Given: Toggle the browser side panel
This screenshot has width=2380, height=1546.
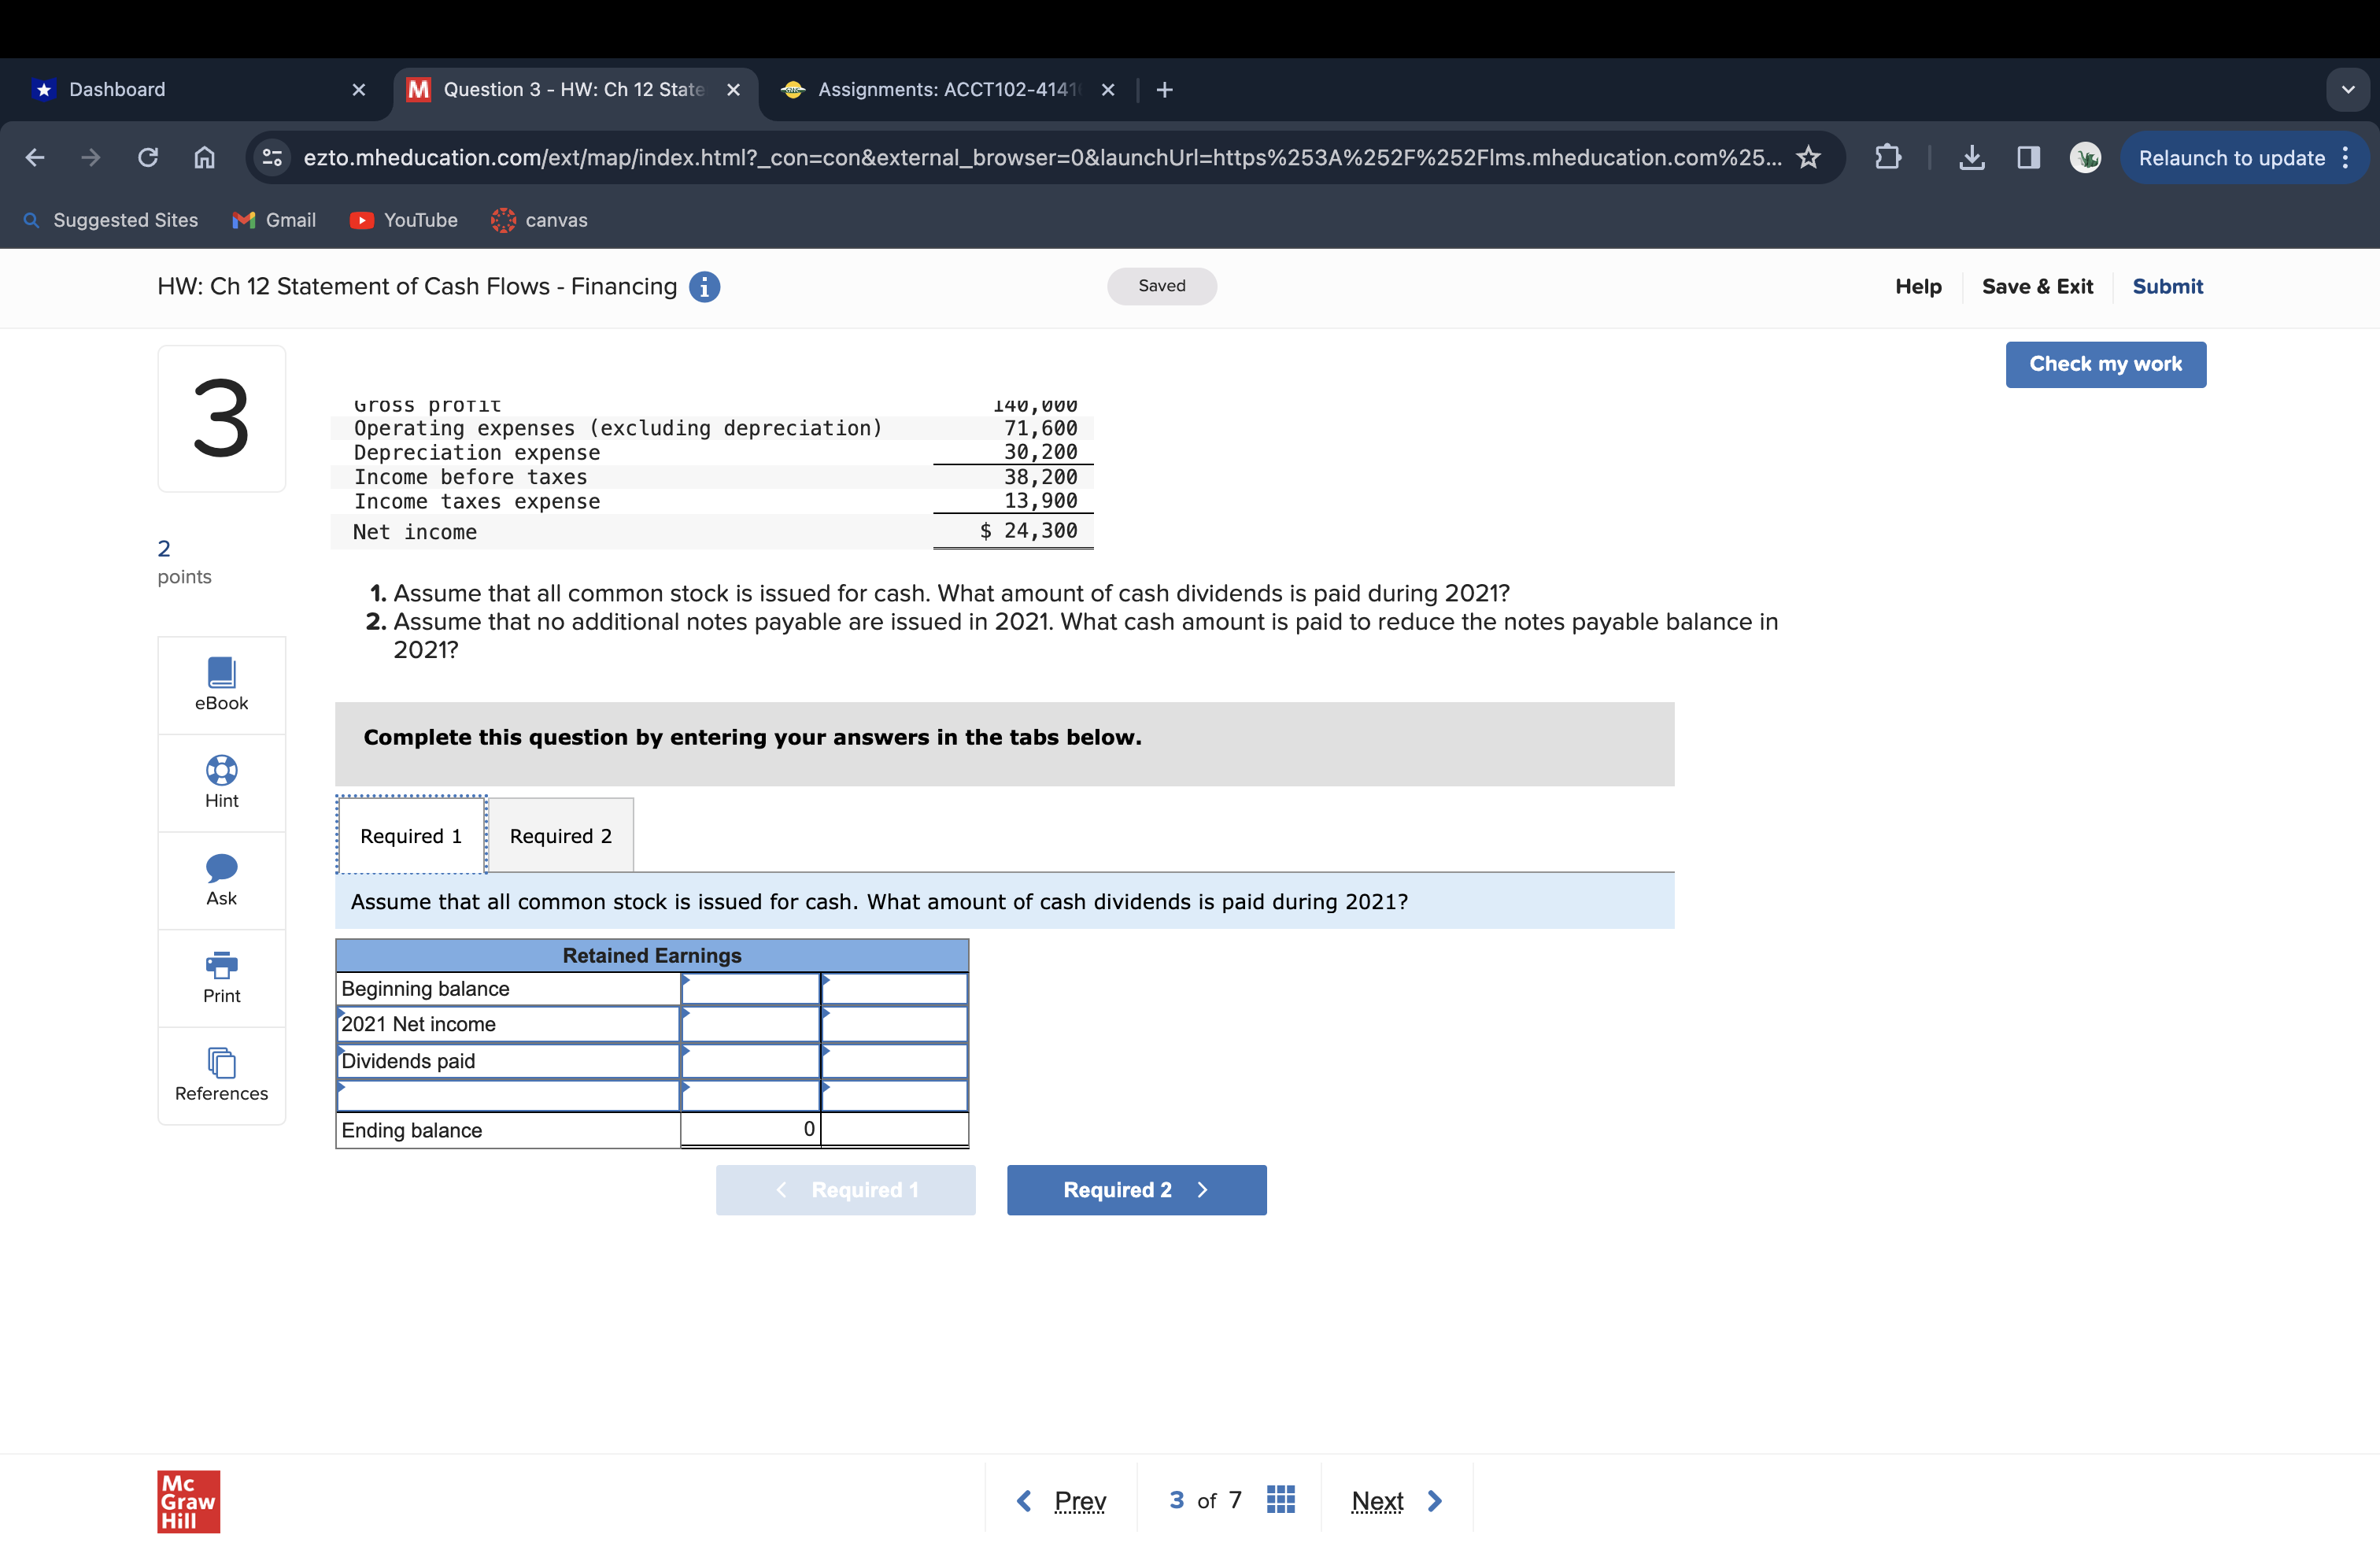Looking at the screenshot, I should tap(2028, 158).
